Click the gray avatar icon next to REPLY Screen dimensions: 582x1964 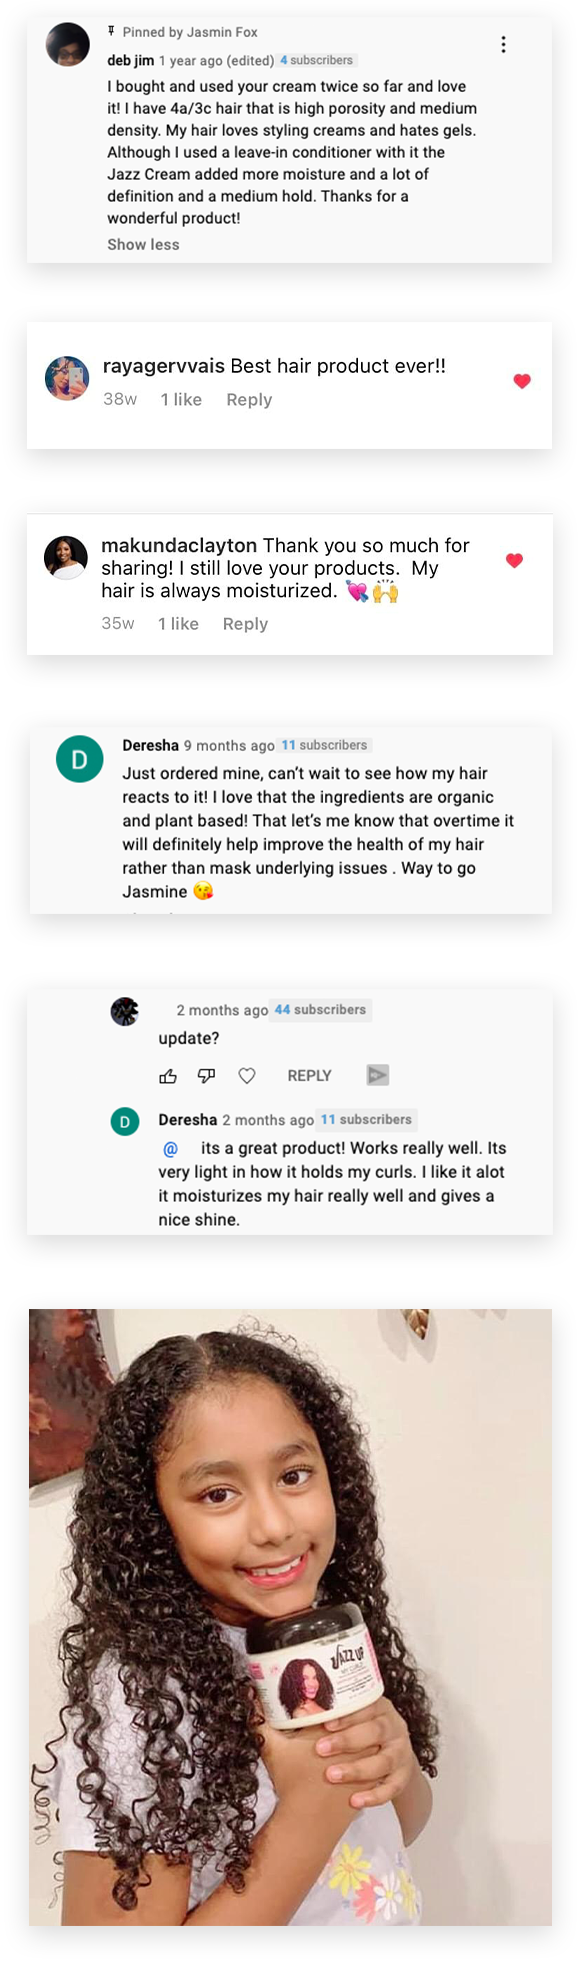(x=377, y=1075)
